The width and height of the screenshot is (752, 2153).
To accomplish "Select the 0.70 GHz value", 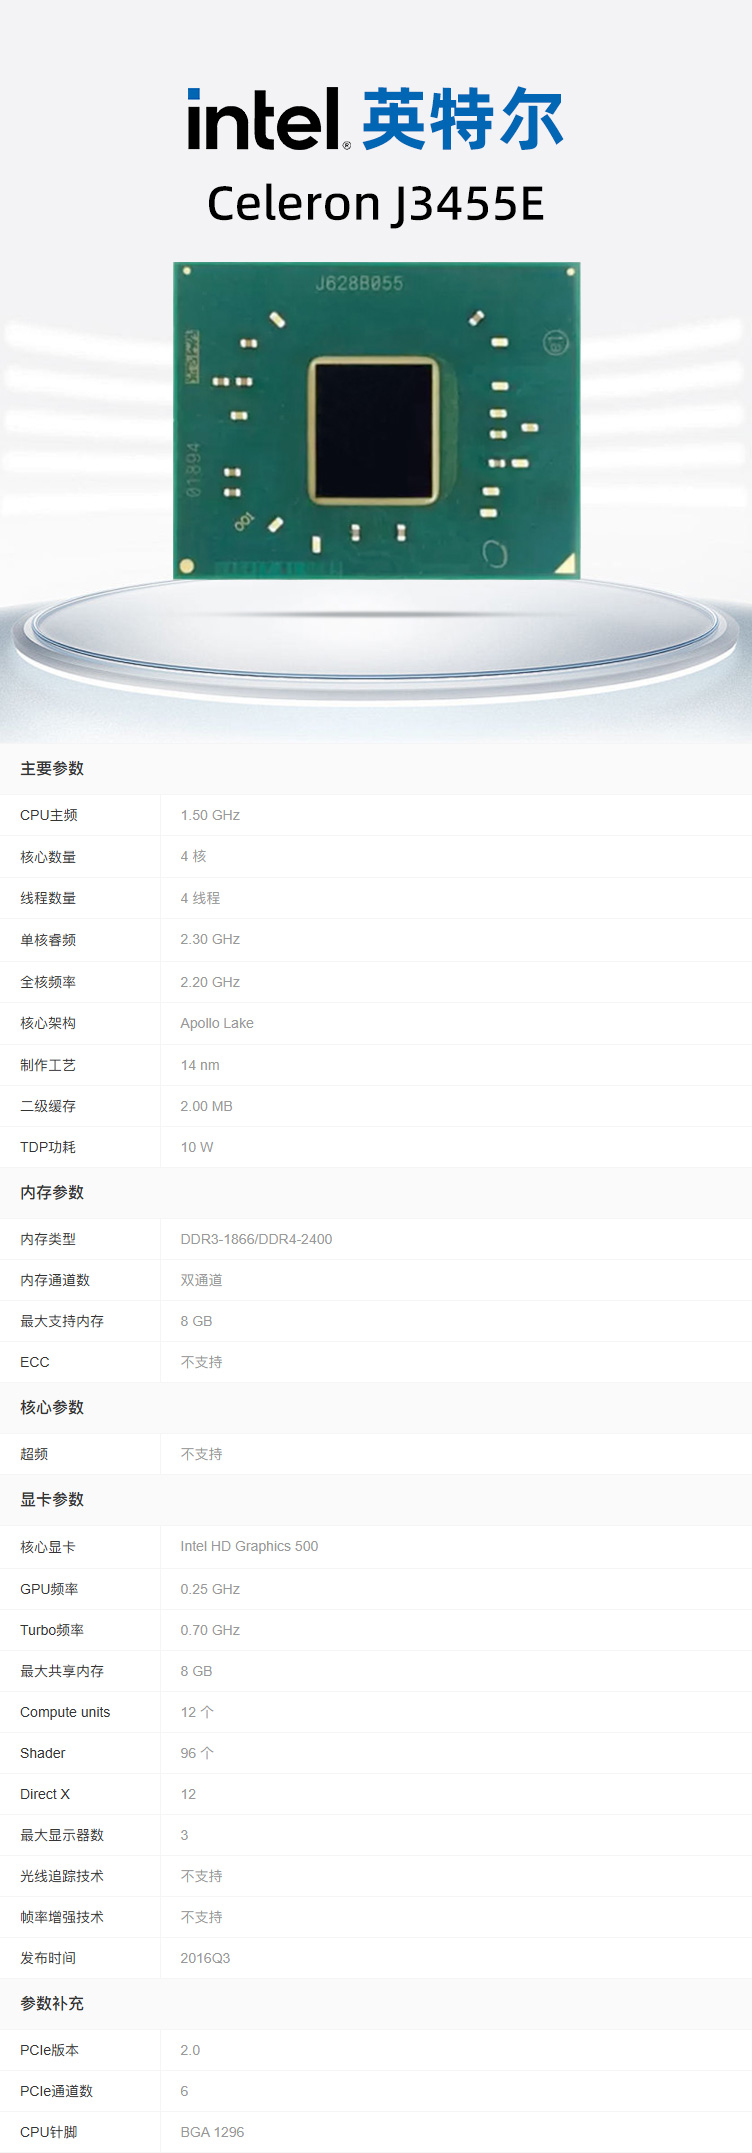I will pyautogui.click(x=210, y=1630).
